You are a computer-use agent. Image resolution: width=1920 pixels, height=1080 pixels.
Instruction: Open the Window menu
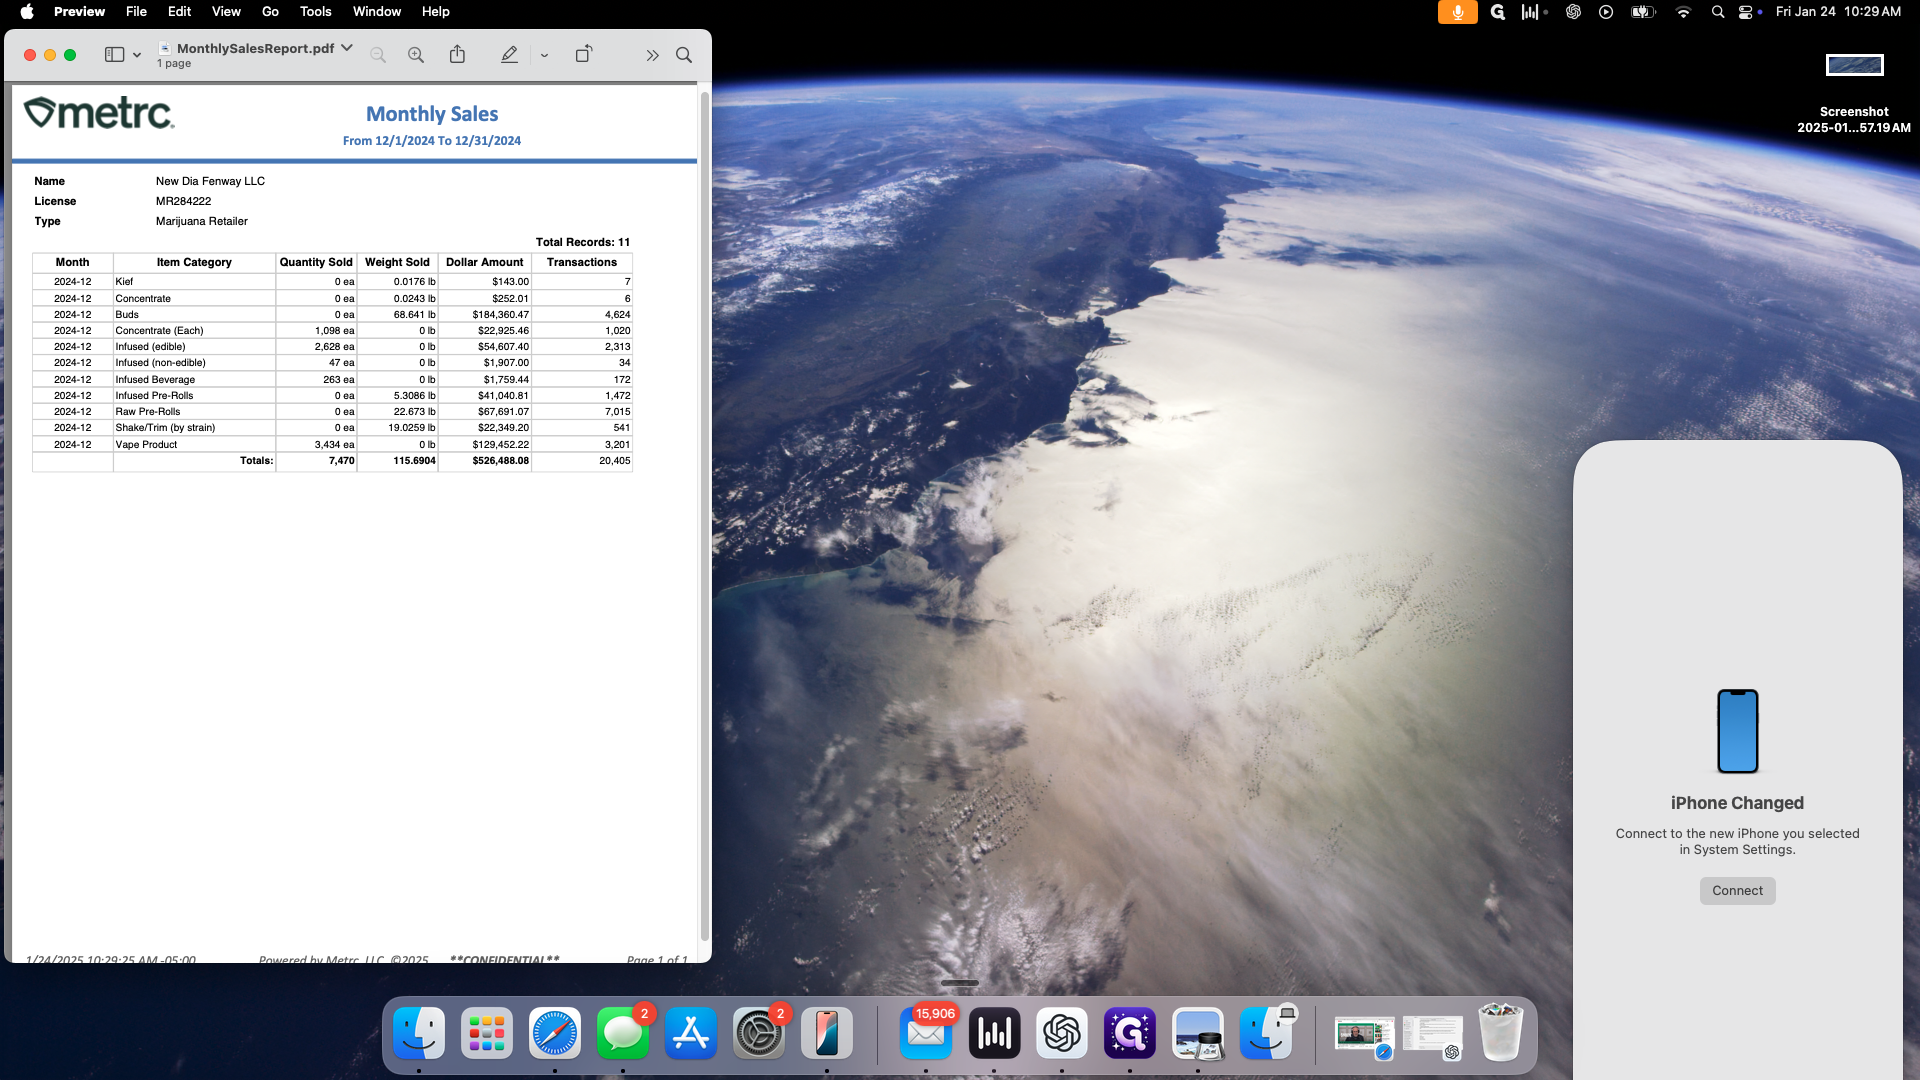(x=377, y=12)
